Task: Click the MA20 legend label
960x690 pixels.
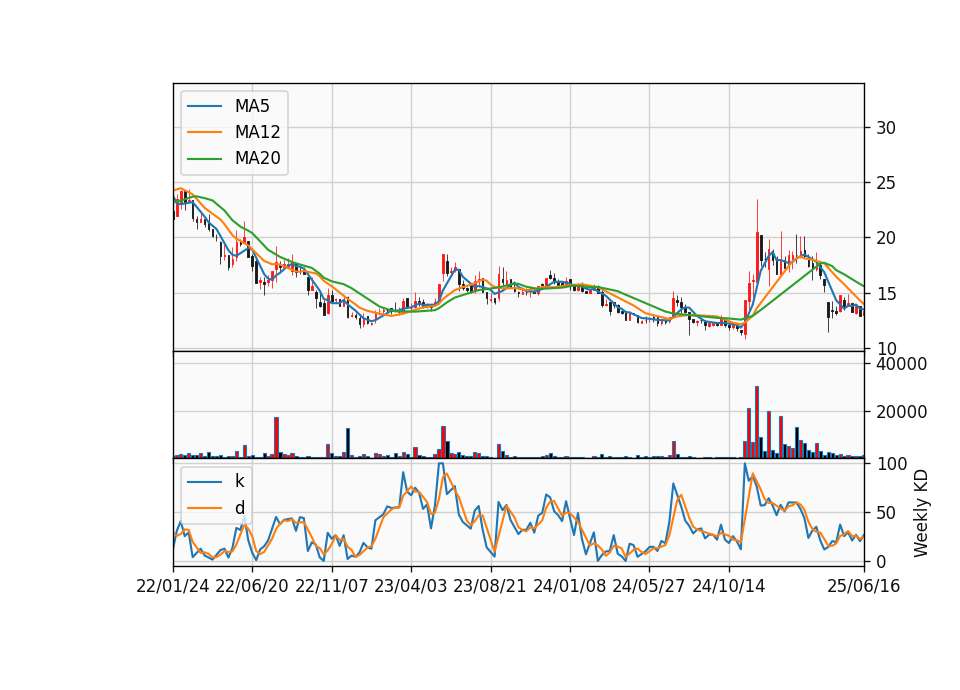Action: click(257, 158)
